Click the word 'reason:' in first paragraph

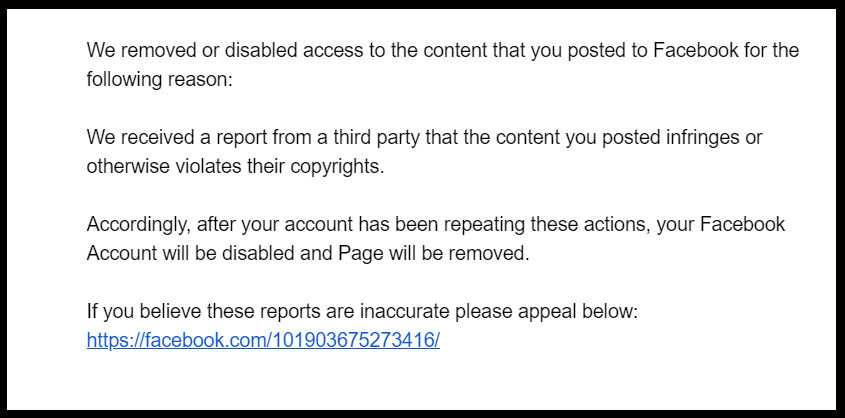pos(200,80)
